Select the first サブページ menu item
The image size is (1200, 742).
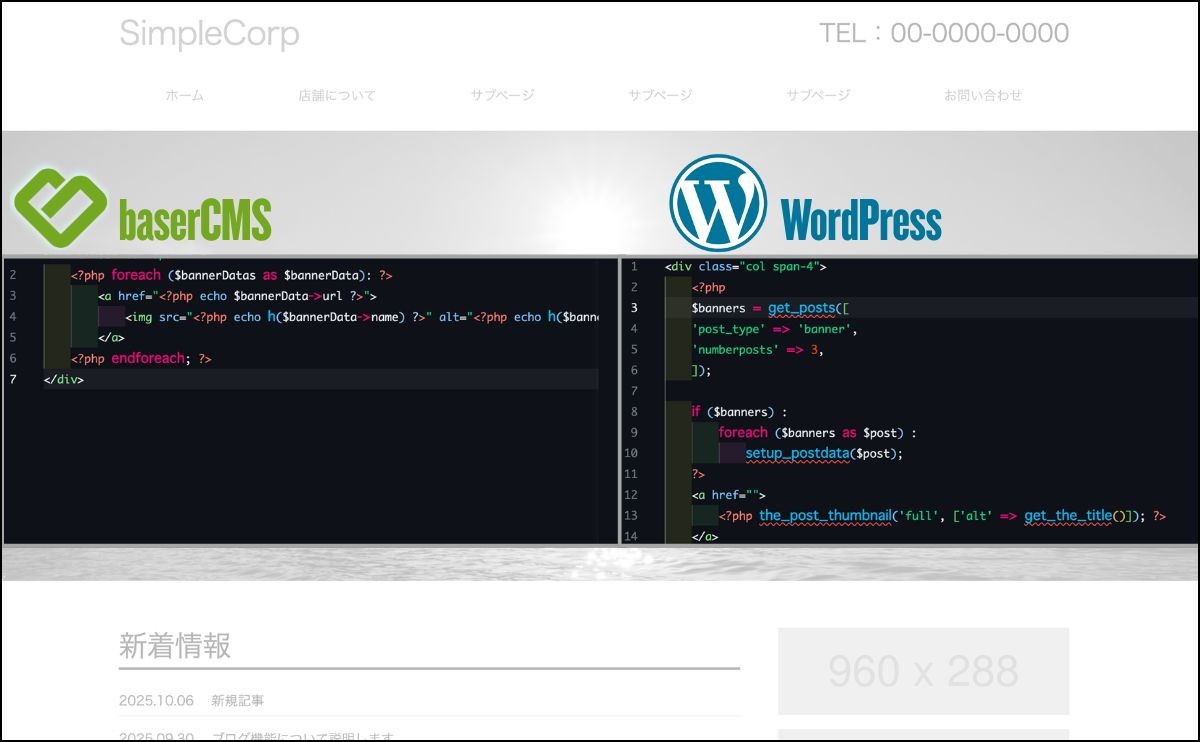[x=502, y=96]
